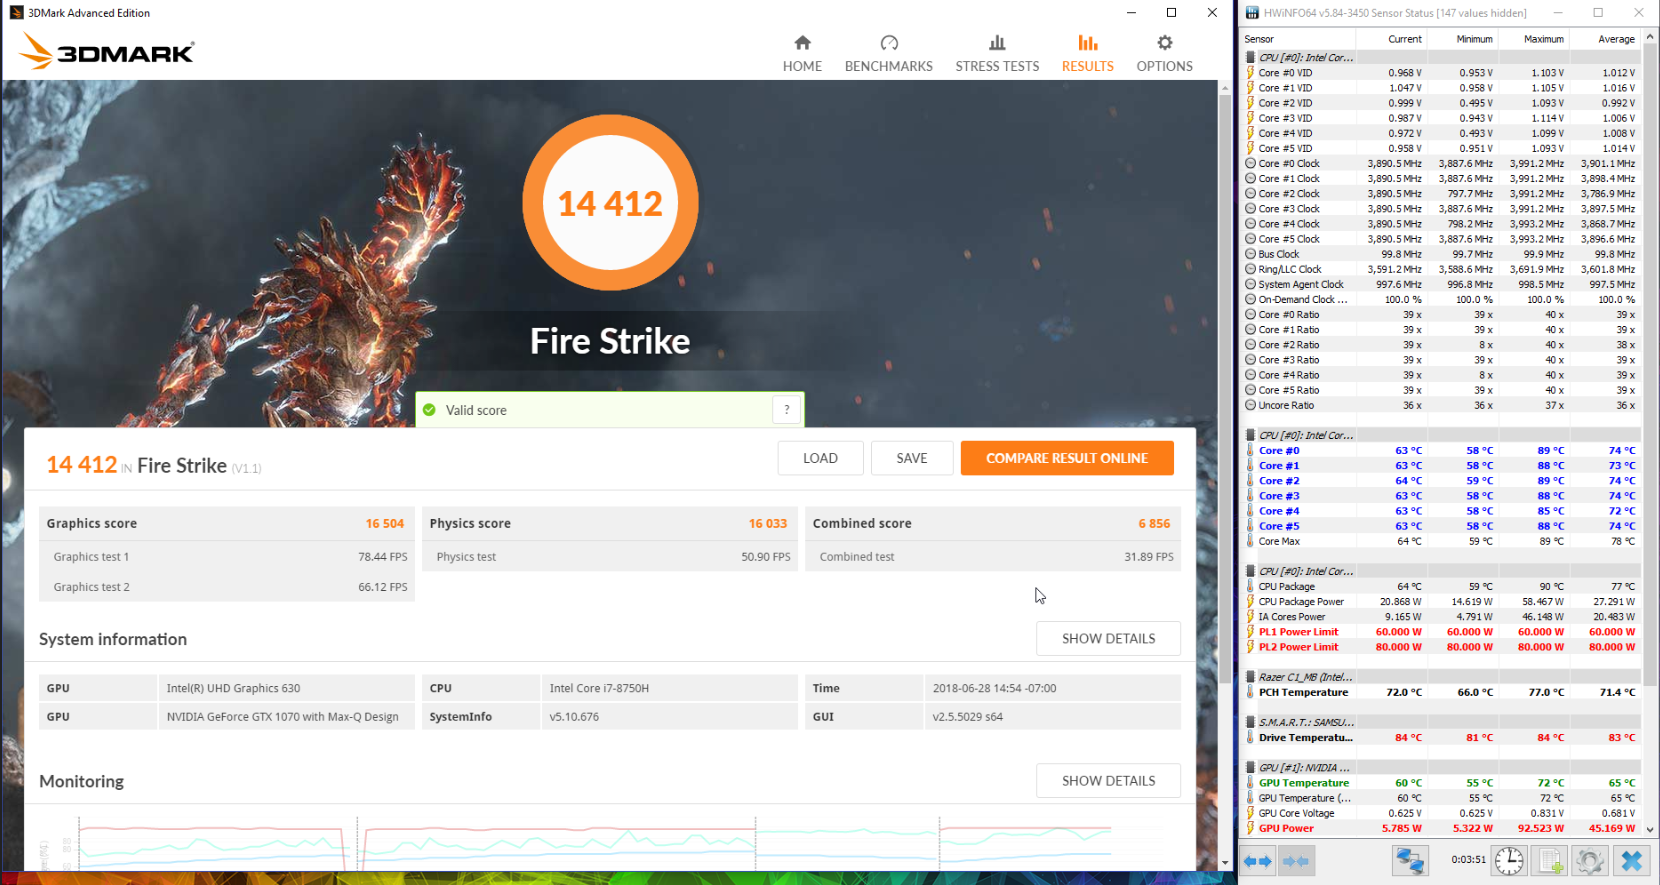The height and width of the screenshot is (885, 1660).
Task: Click the lightning icon beside Core #0 VID
Action: click(x=1250, y=73)
